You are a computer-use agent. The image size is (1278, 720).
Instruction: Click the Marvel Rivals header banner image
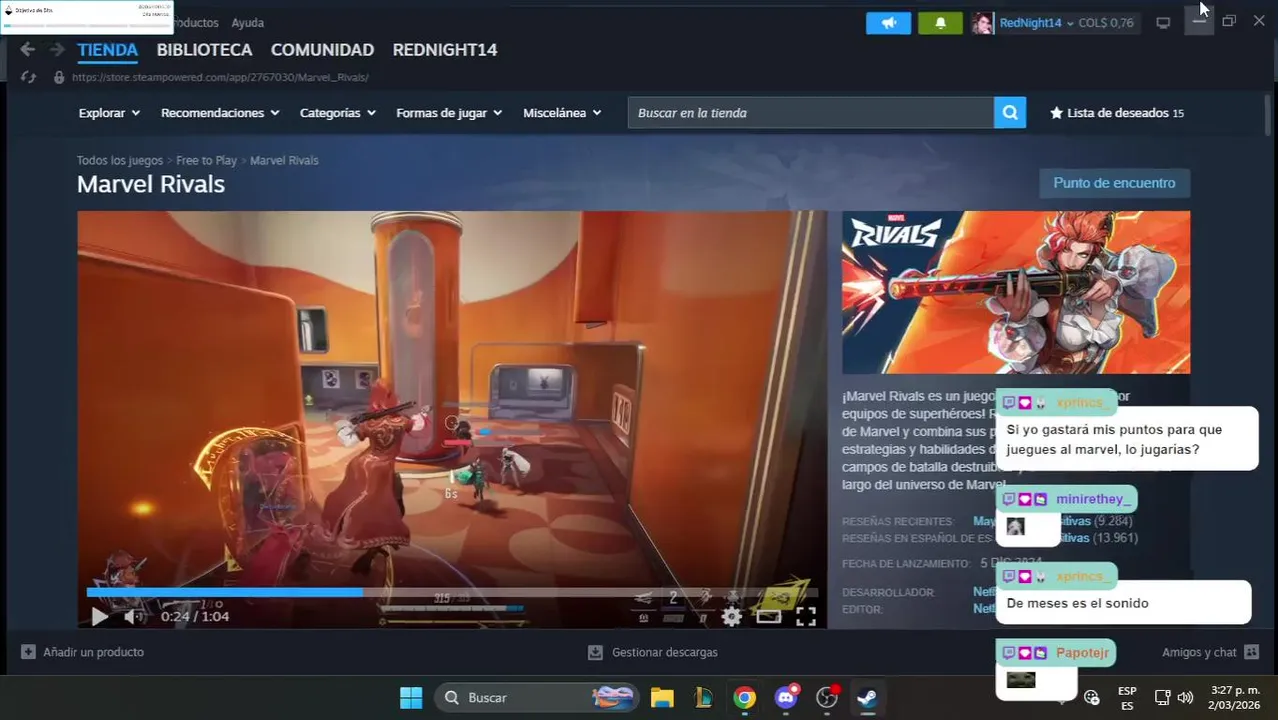coord(1016,292)
